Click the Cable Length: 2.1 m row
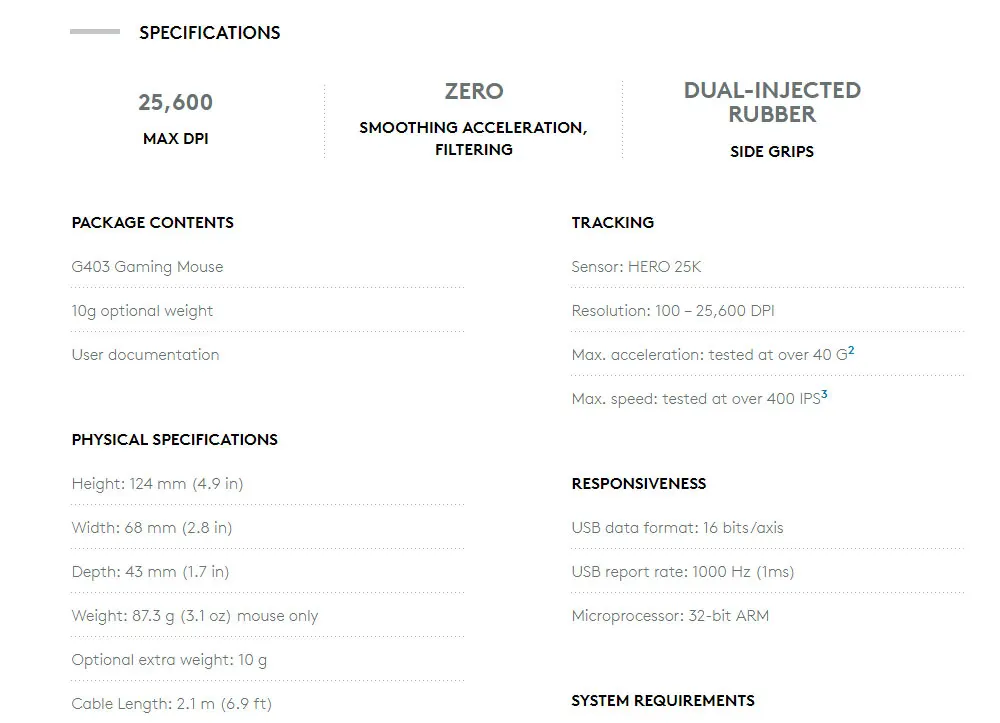 coord(171,704)
